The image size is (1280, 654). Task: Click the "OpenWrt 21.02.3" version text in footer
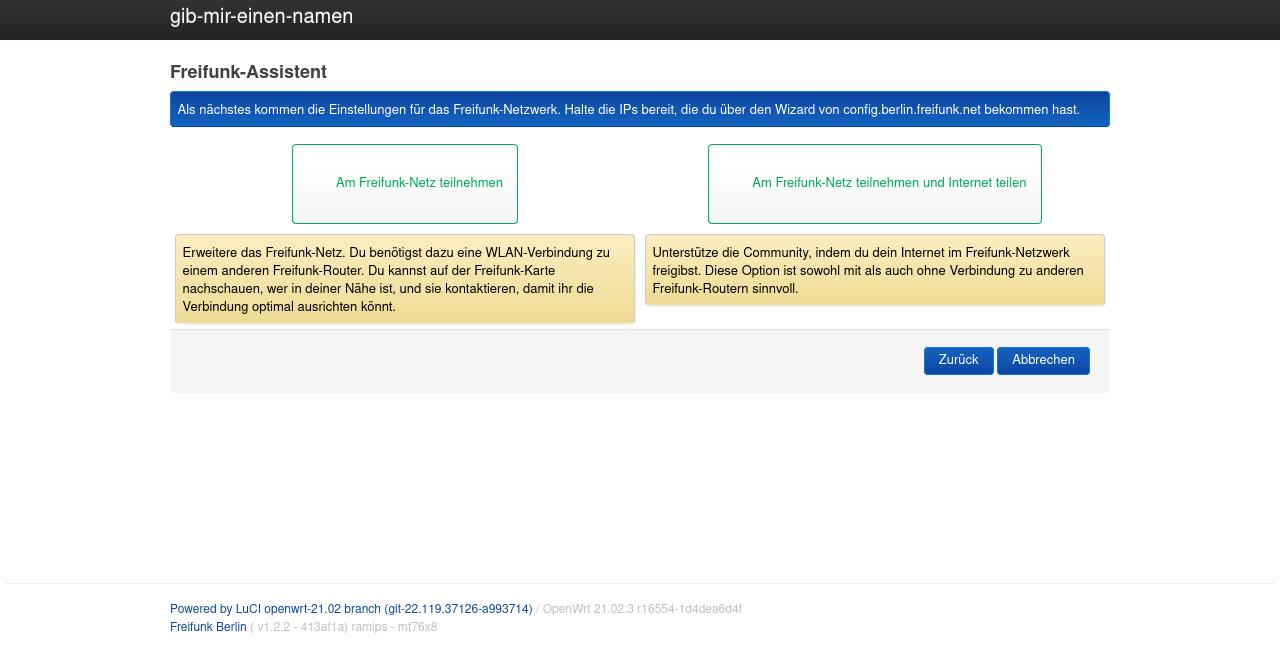(x=588, y=609)
